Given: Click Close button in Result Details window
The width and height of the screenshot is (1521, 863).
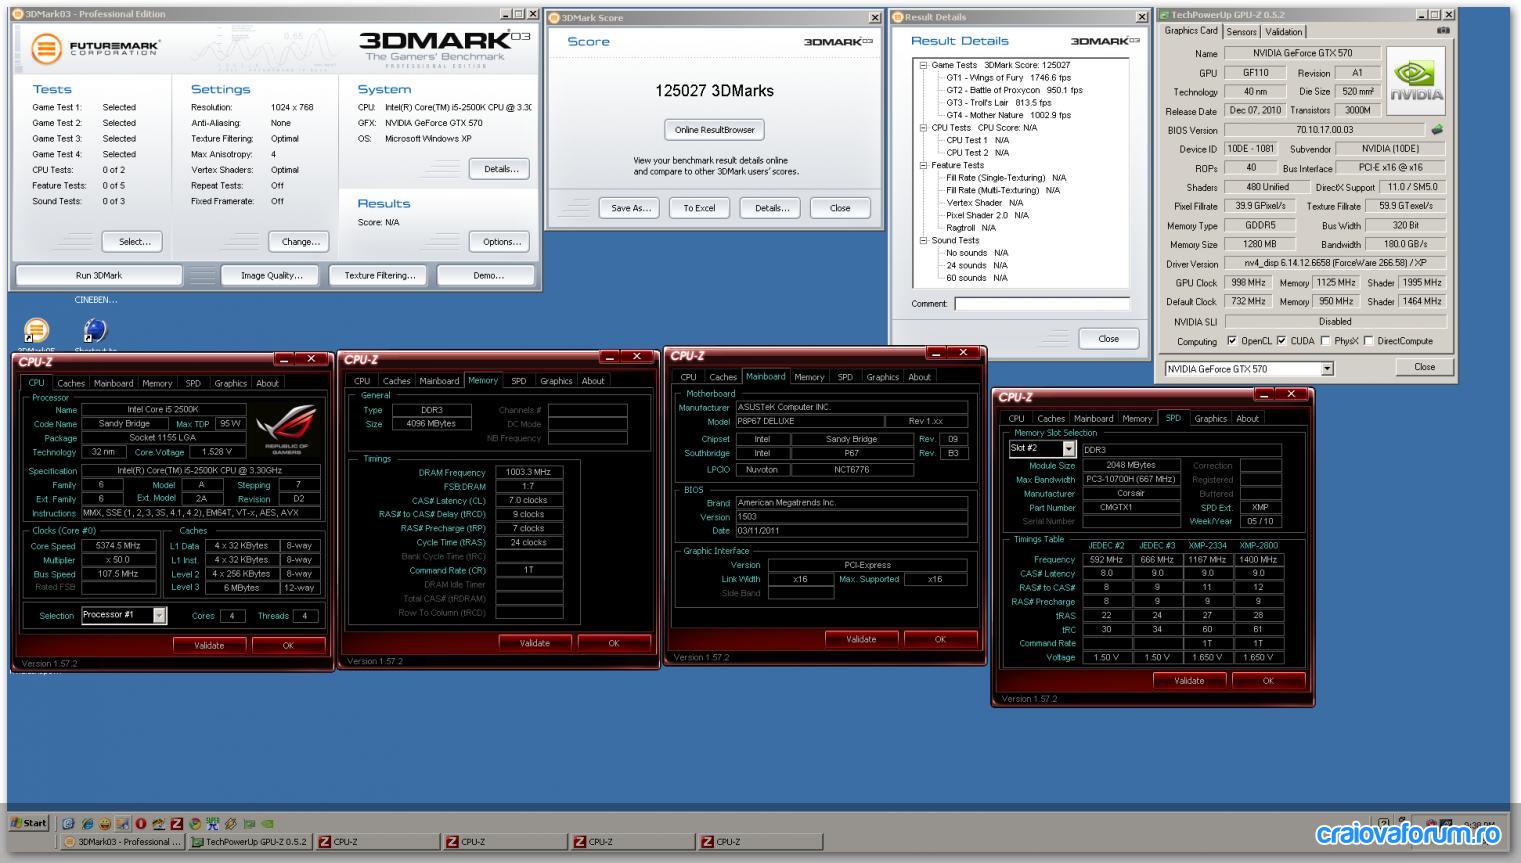Looking at the screenshot, I should pyautogui.click(x=1109, y=339).
